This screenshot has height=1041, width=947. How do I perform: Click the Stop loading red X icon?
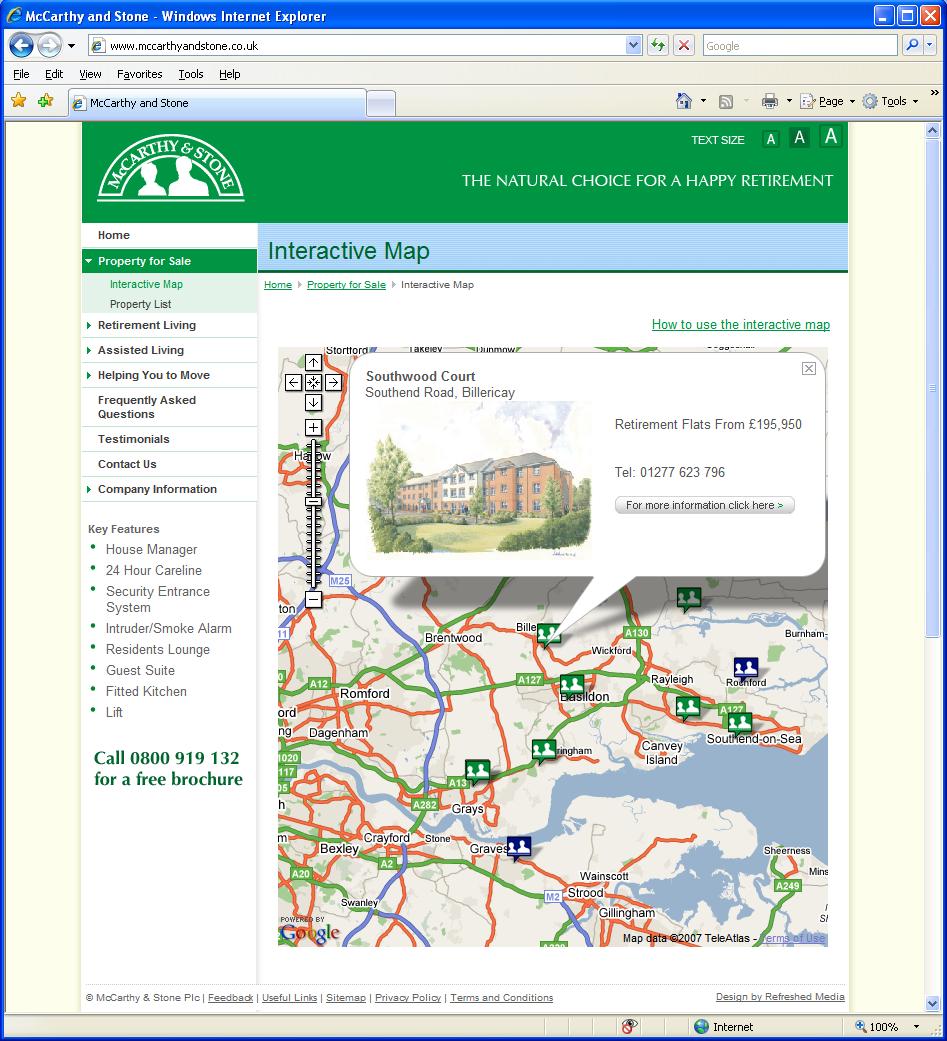point(683,45)
